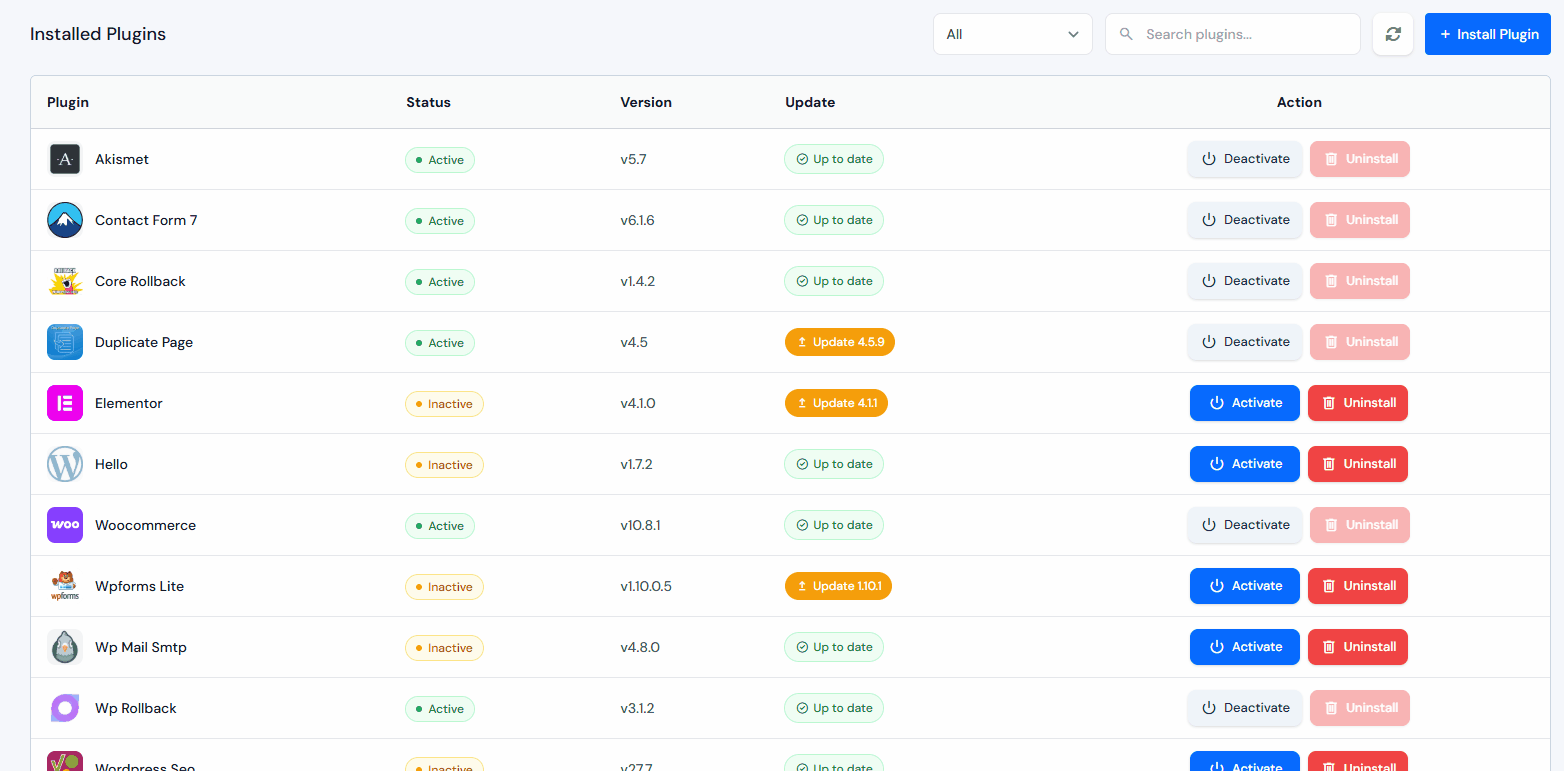Click the Update 4.1.1 badge for Elementor
1564x771 pixels.
click(836, 403)
